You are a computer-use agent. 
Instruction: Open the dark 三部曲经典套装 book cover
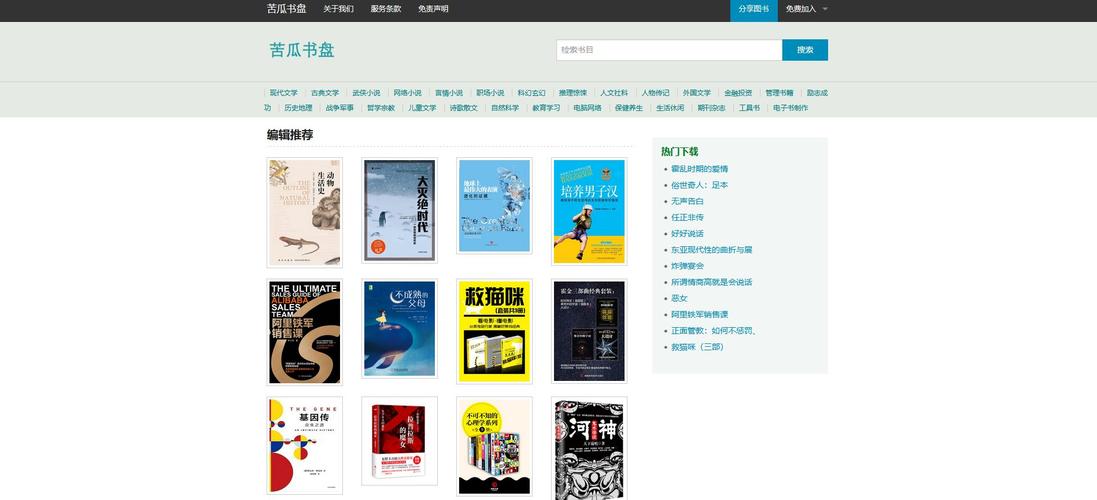(x=589, y=331)
